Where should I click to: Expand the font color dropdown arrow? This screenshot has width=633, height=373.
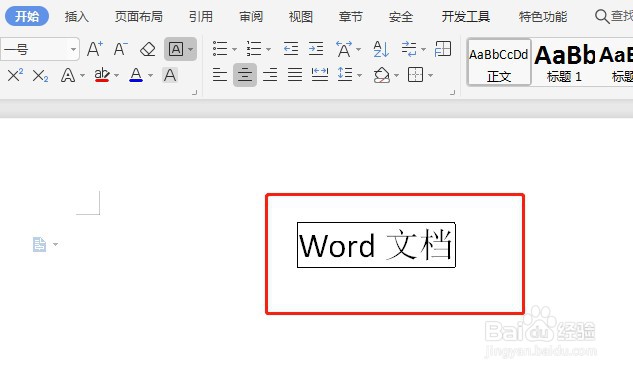(151, 75)
